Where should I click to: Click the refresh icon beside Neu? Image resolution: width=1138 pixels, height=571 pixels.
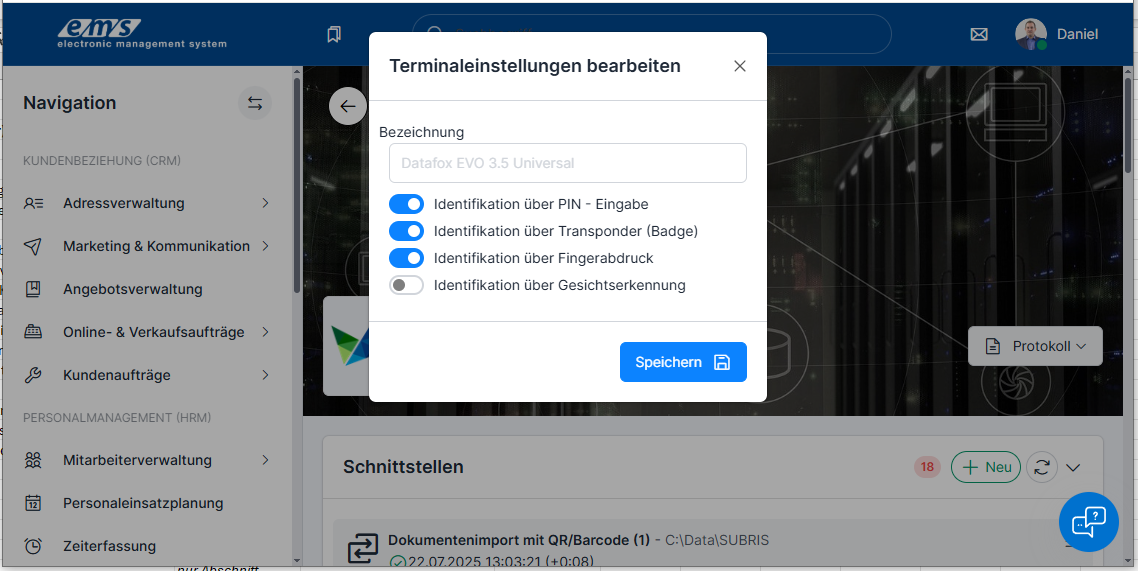pos(1042,467)
